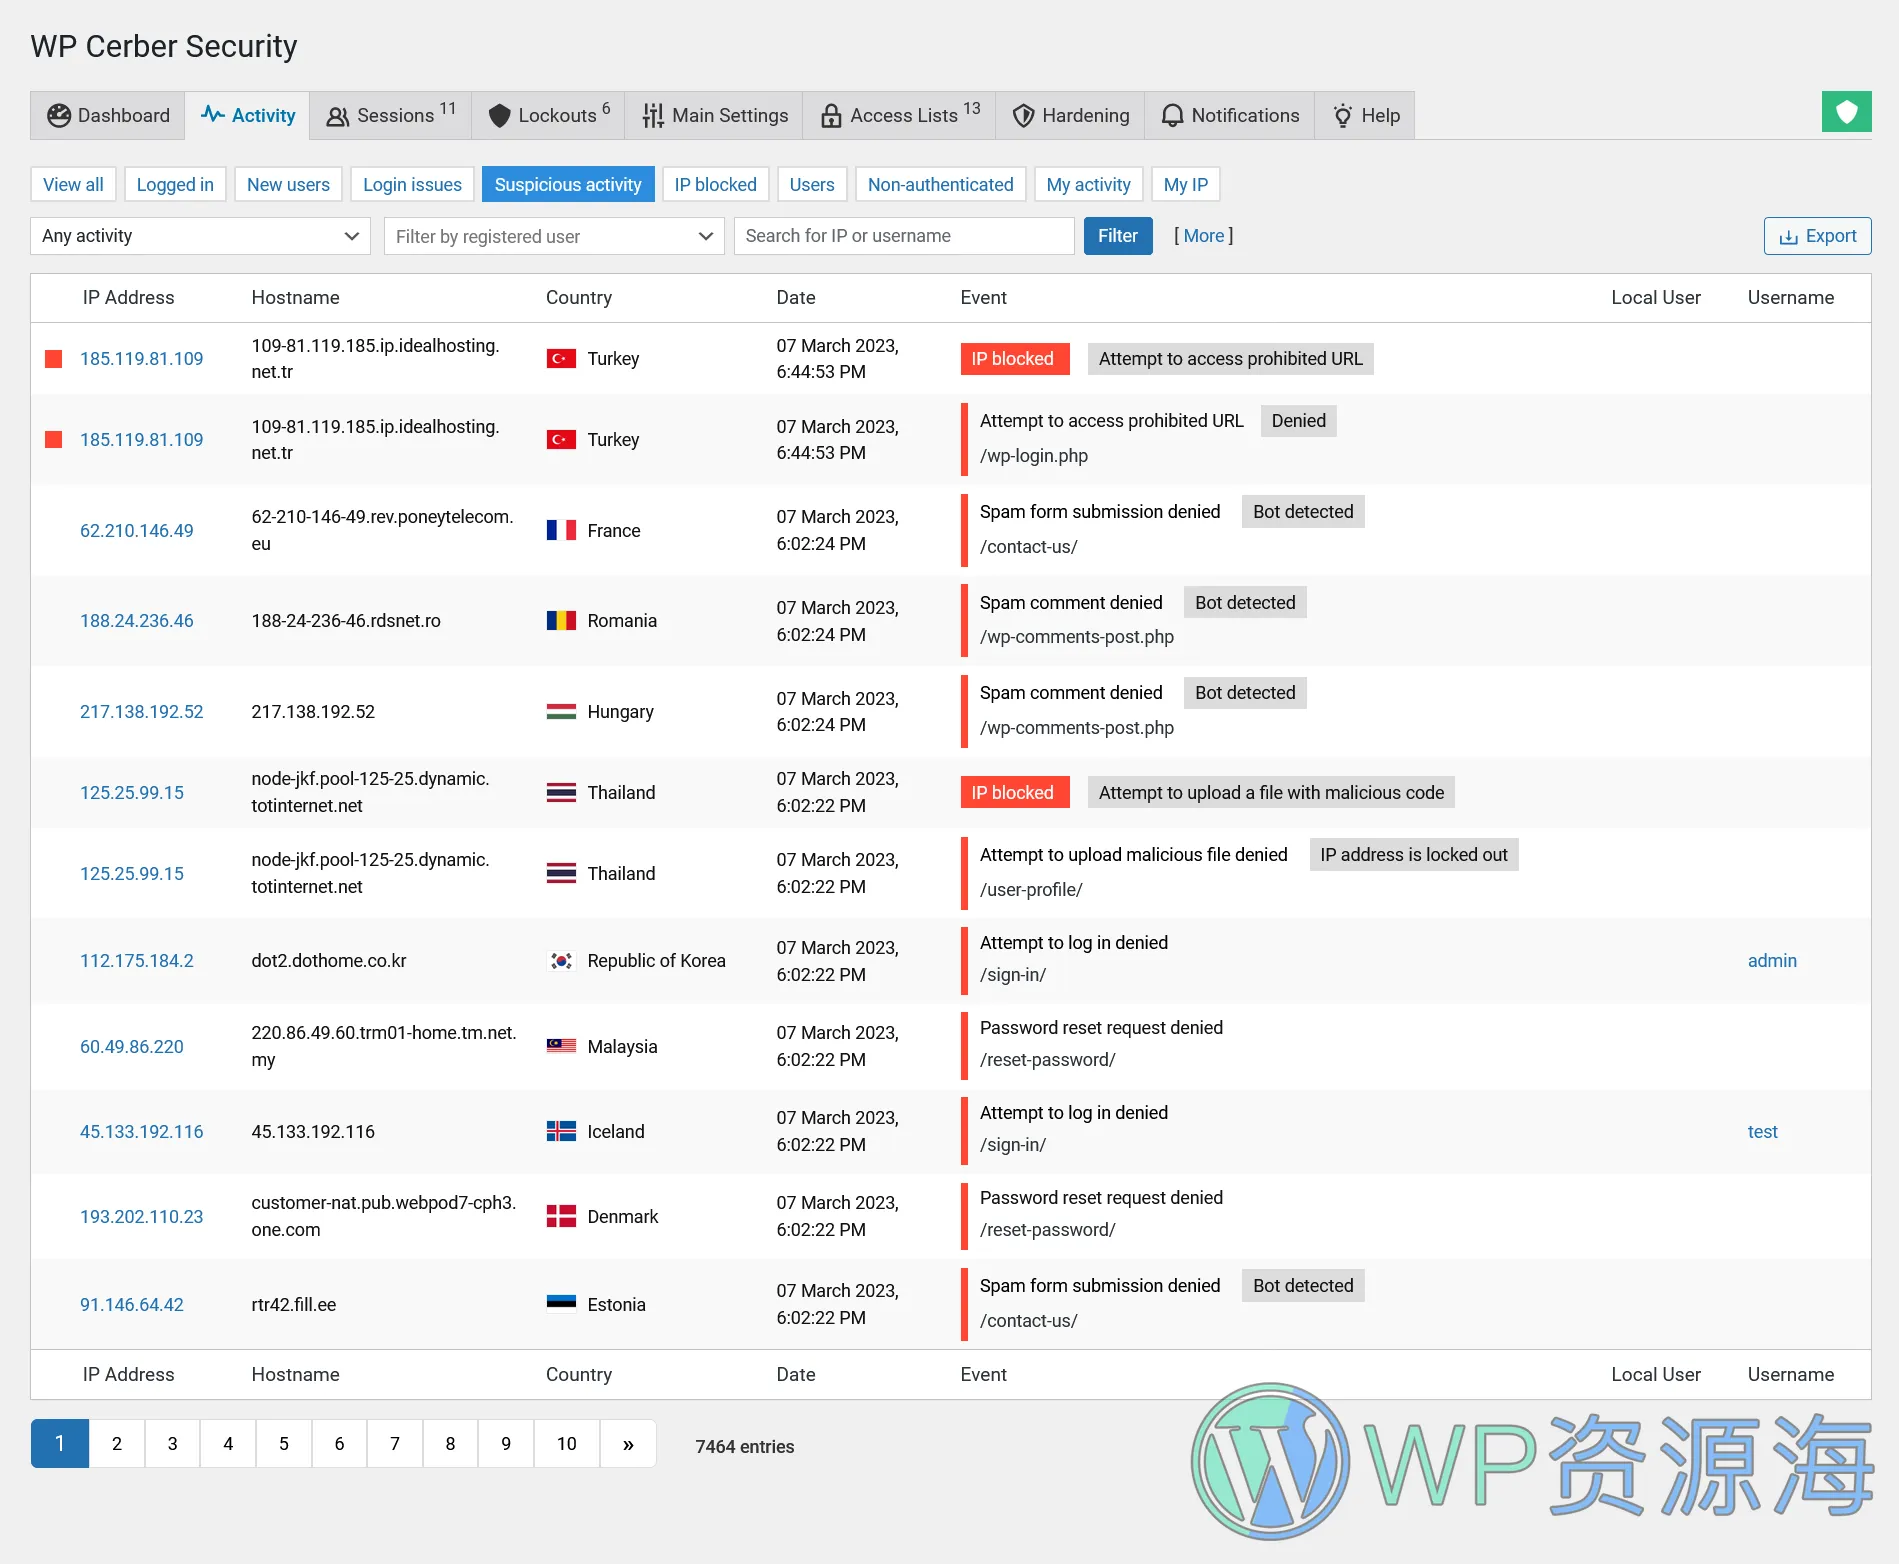This screenshot has height=1564, width=1899.
Task: Click red blocked marker on first row
Action: pyautogui.click(x=54, y=358)
